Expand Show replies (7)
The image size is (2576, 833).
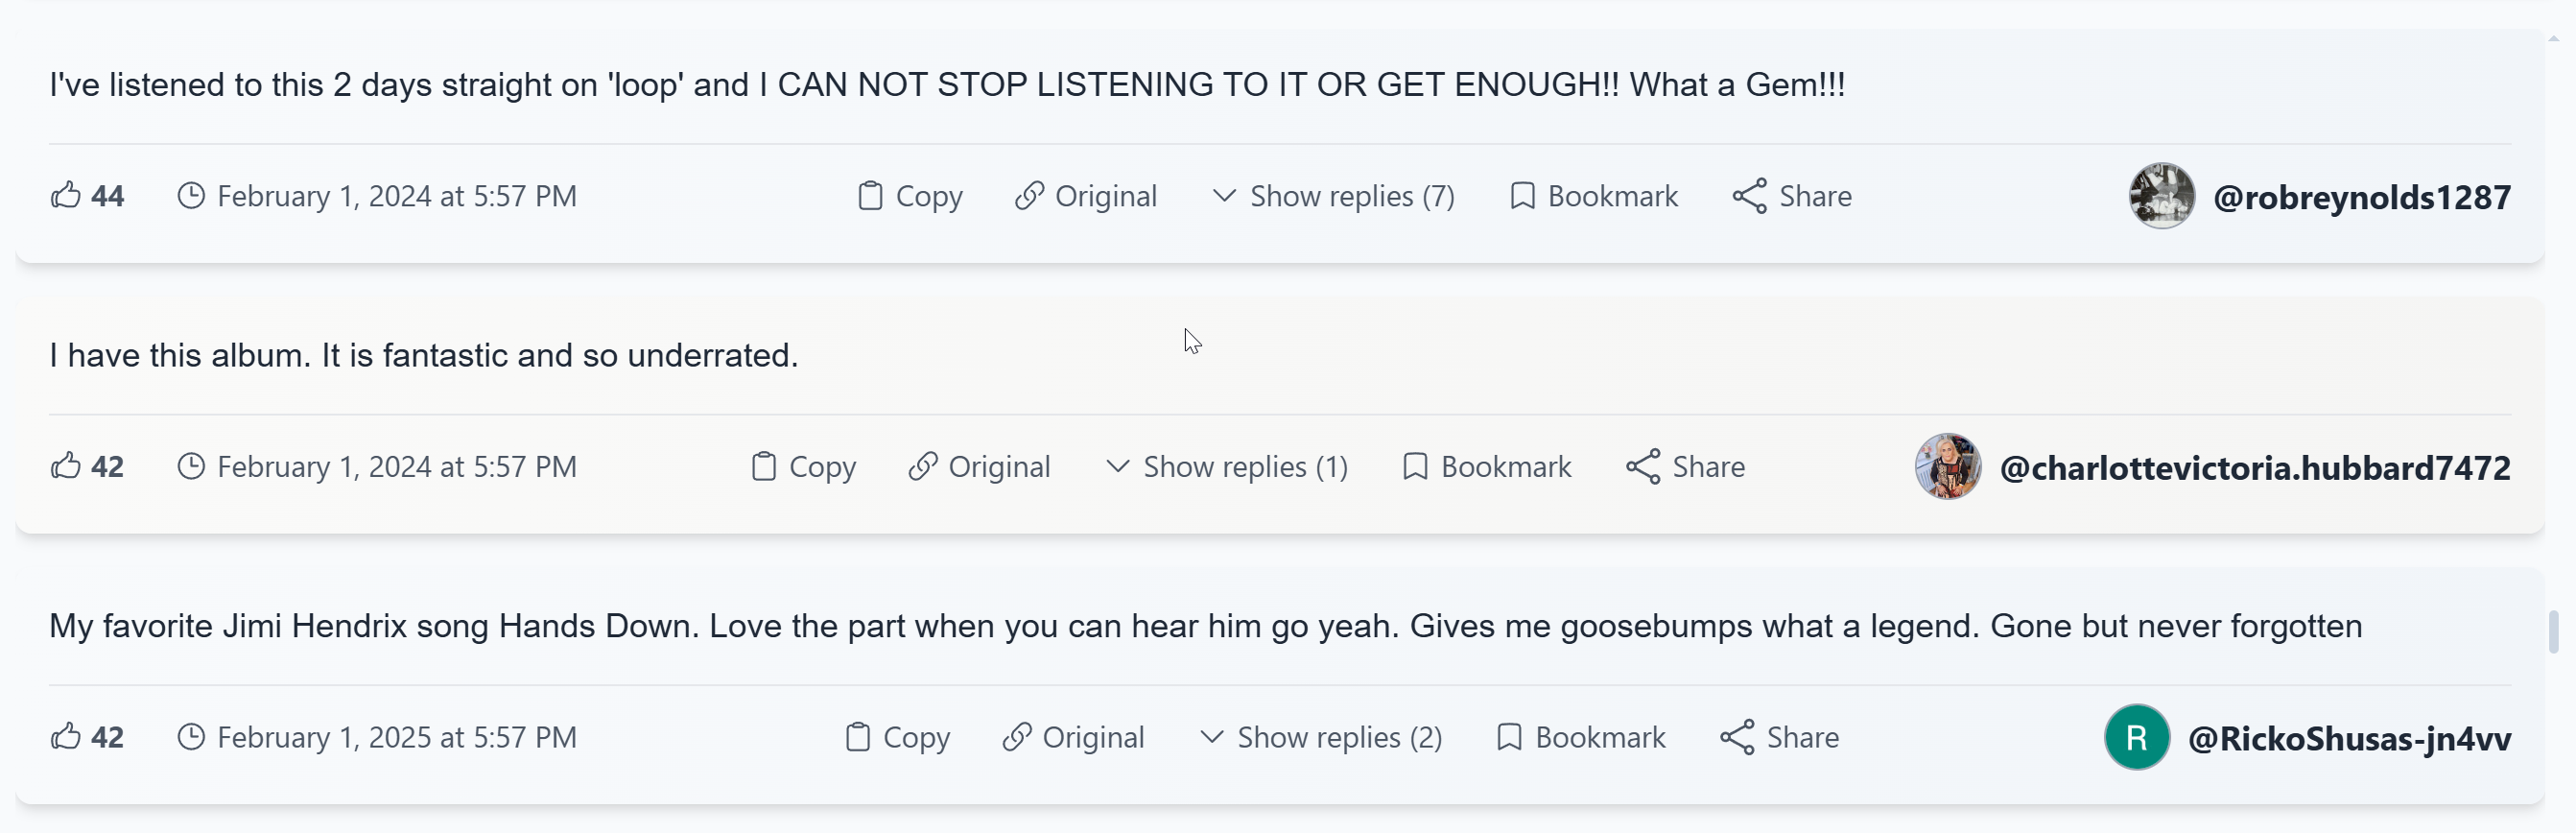1333,196
